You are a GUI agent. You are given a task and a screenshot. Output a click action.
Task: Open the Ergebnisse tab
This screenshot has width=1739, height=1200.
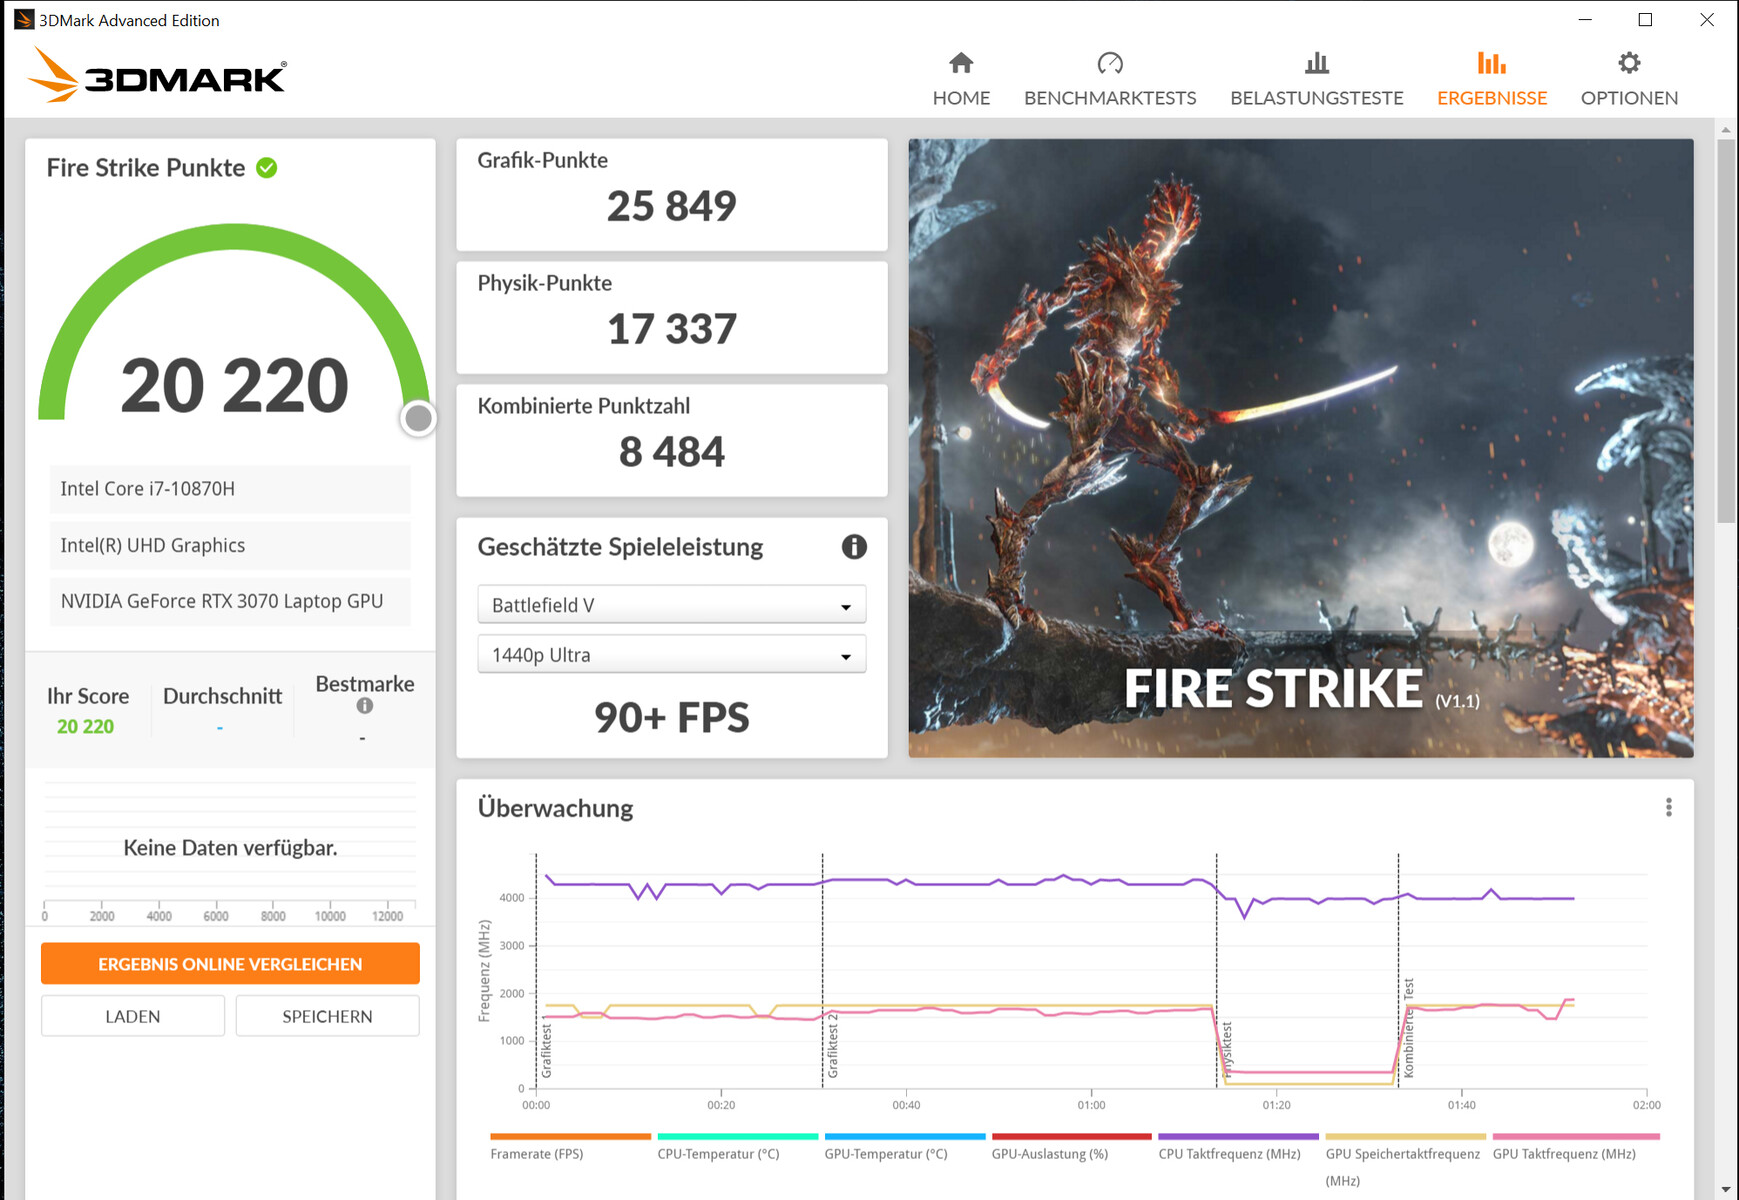pyautogui.click(x=1491, y=79)
